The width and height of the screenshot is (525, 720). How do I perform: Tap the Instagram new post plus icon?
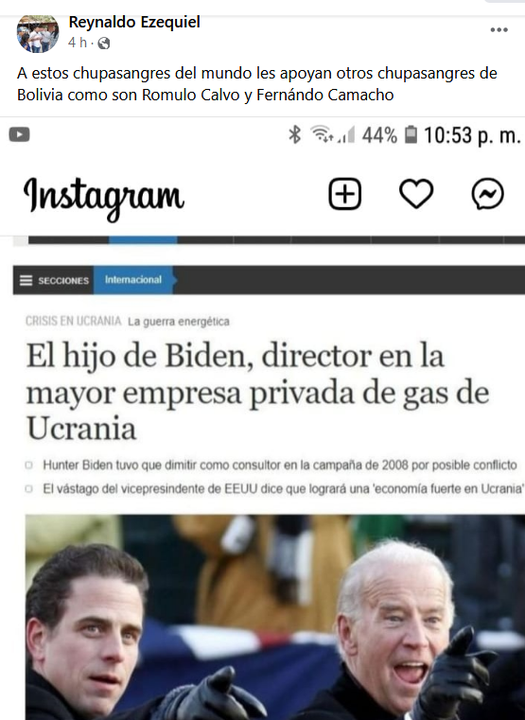tap(345, 194)
